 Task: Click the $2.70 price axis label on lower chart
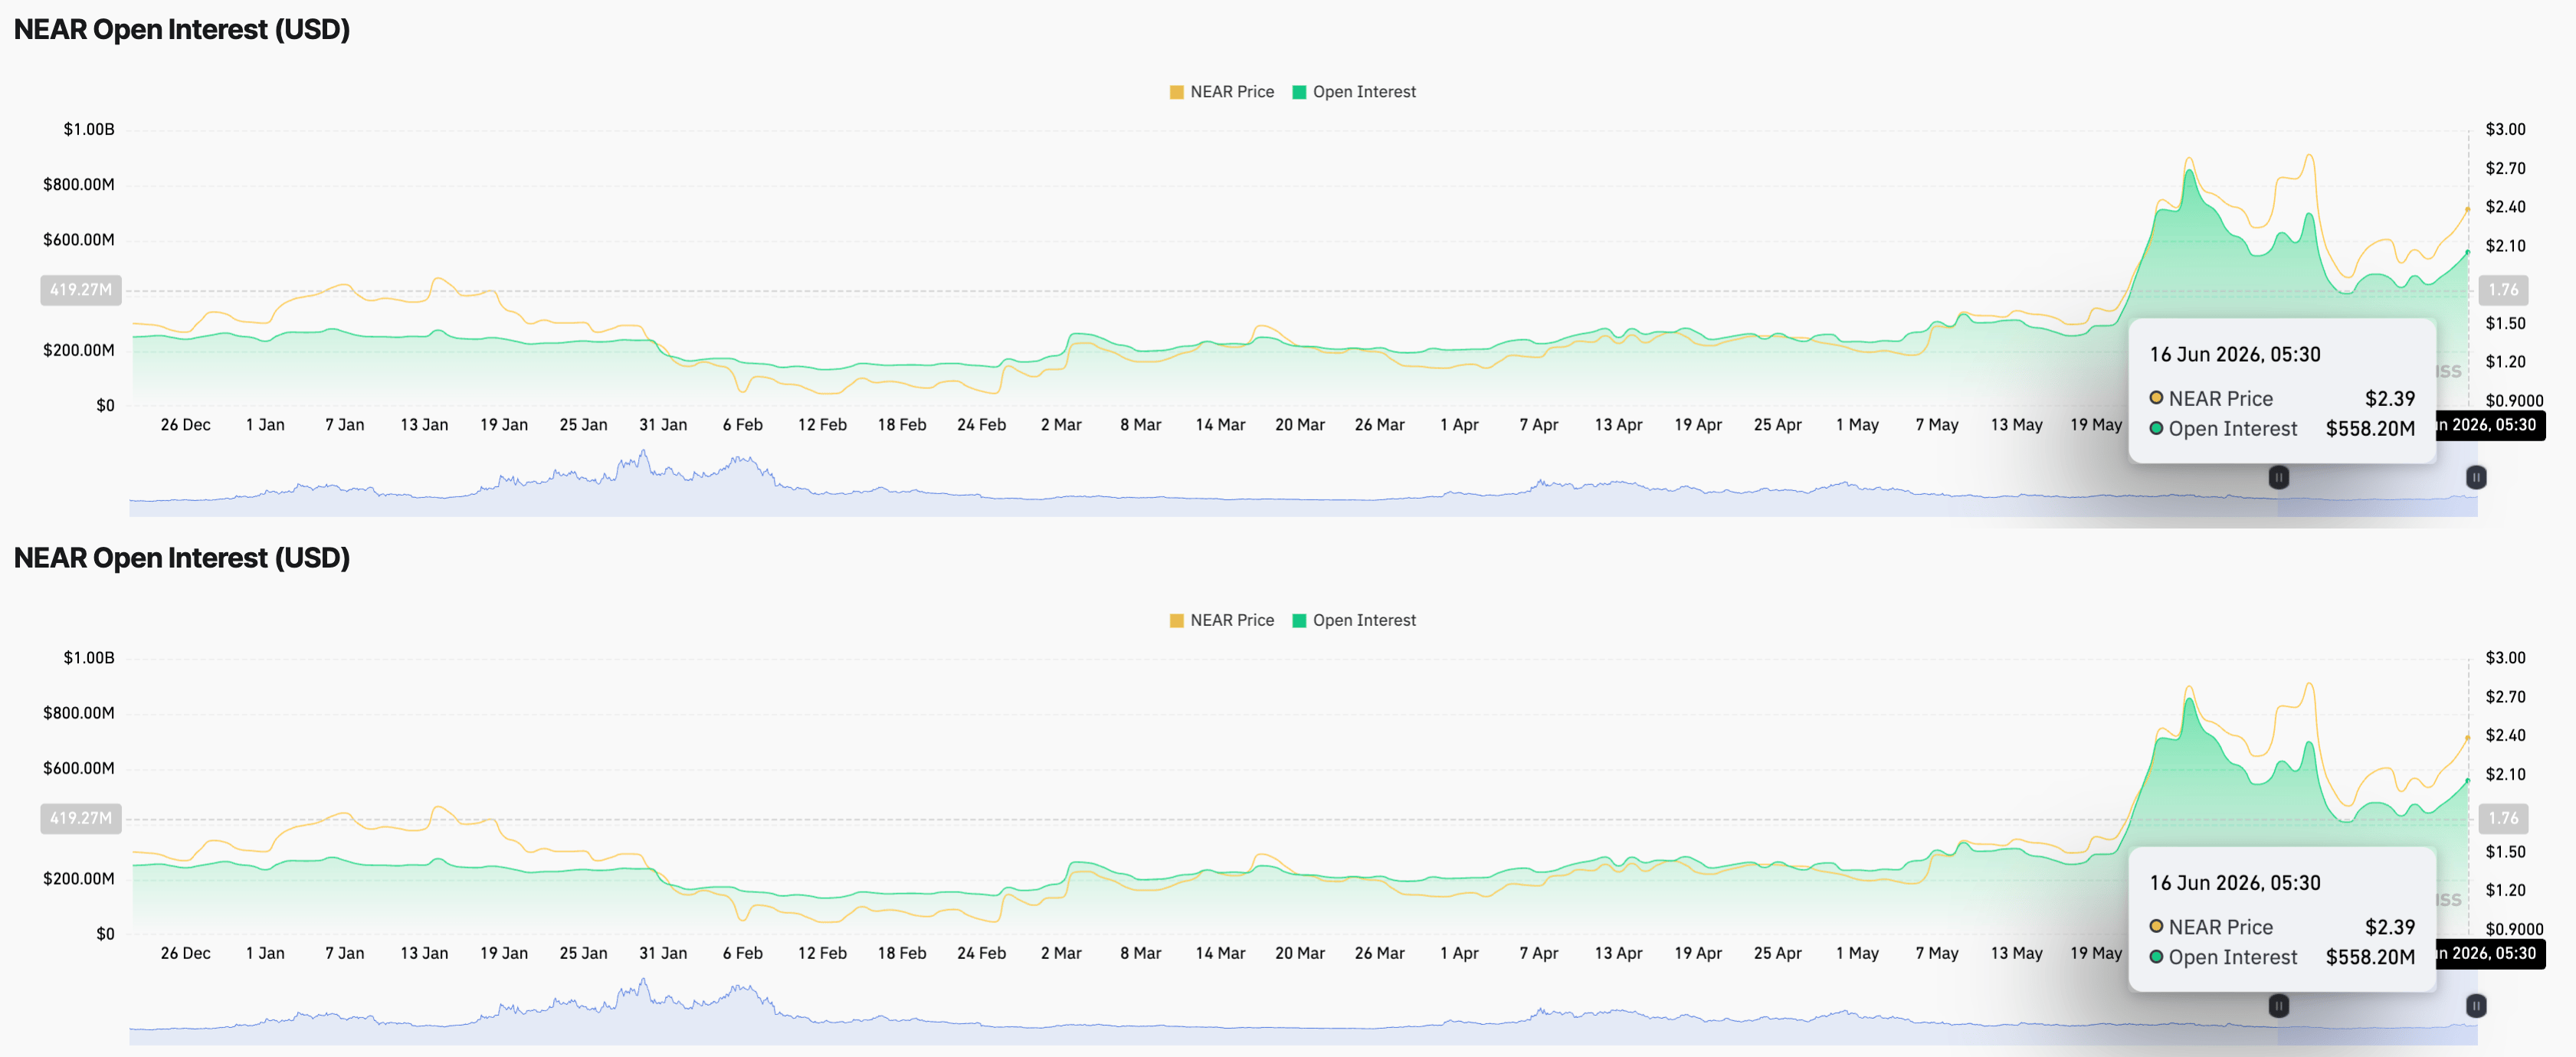(x=2506, y=697)
